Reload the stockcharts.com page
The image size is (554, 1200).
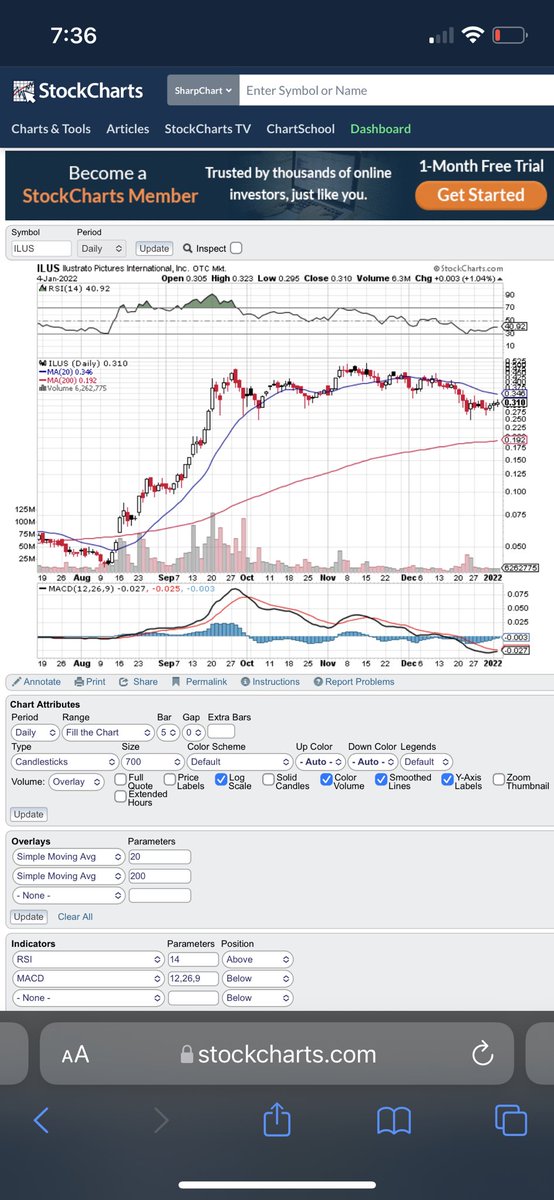point(482,1053)
